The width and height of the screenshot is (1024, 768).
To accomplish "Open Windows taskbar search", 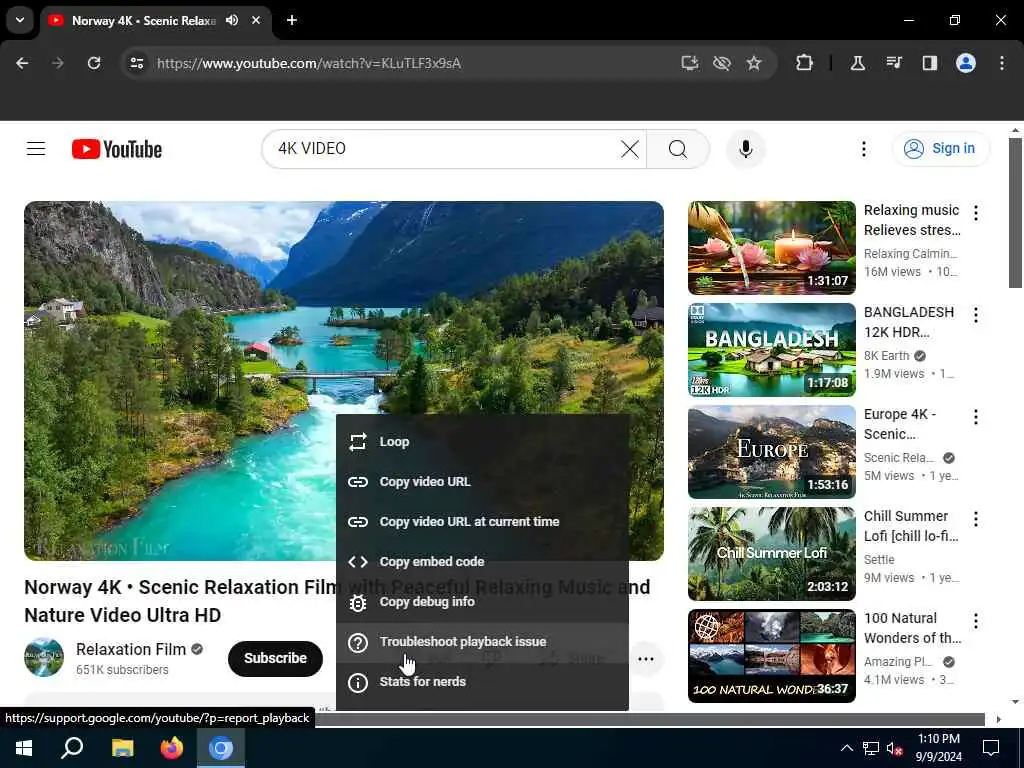I will pos(72,748).
